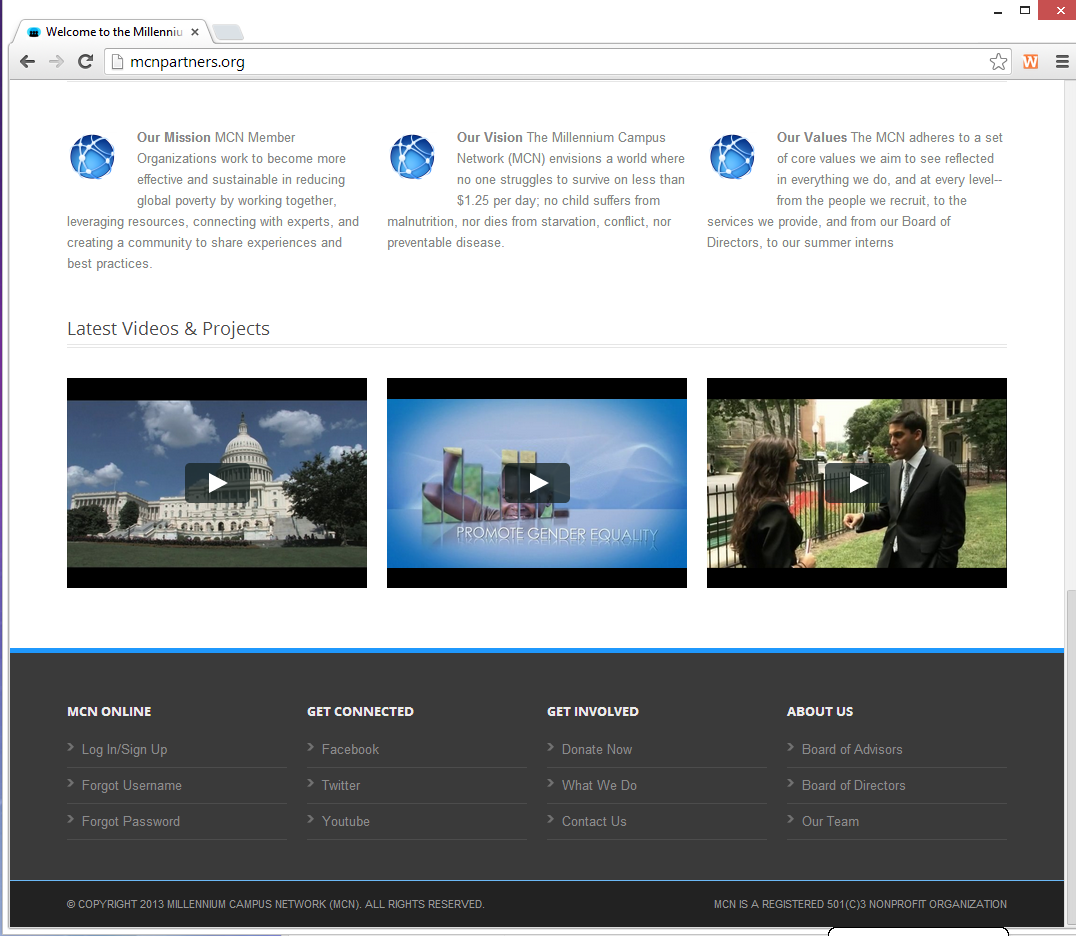Screen dimensions: 1076x936
Task: Click the chevron beside Contact Us
Action: 550,819
